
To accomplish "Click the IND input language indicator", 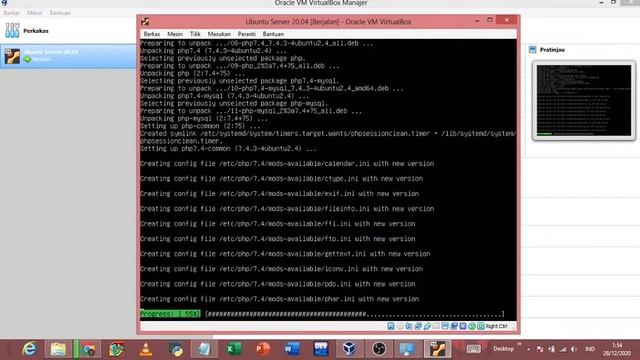I will coord(590,349).
